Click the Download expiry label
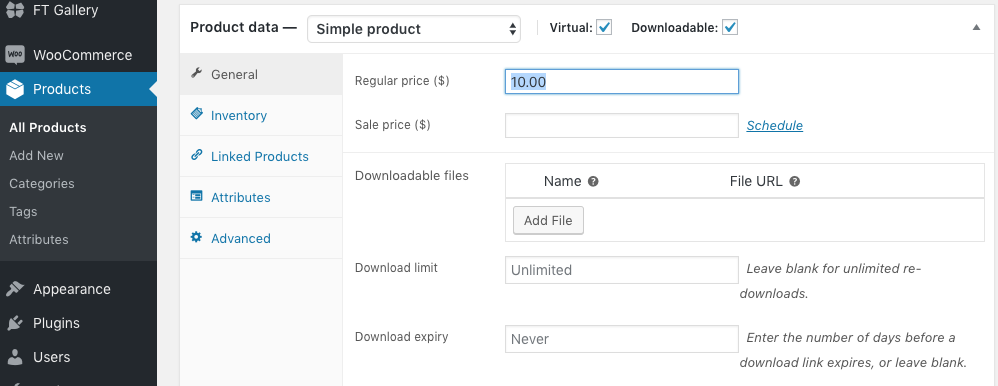The width and height of the screenshot is (998, 386). click(402, 336)
